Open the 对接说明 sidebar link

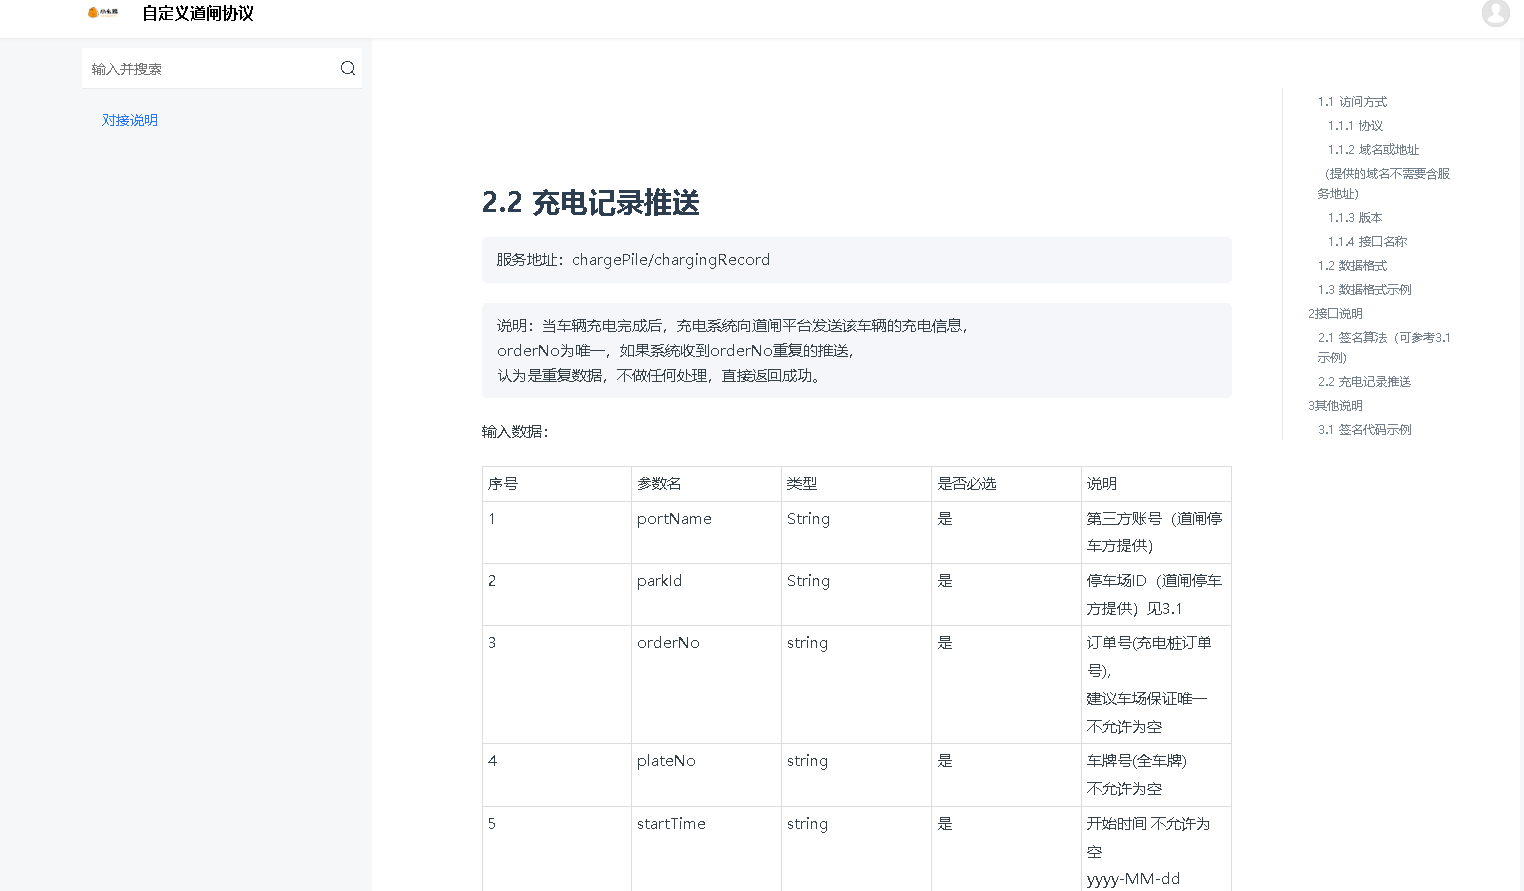click(x=130, y=120)
